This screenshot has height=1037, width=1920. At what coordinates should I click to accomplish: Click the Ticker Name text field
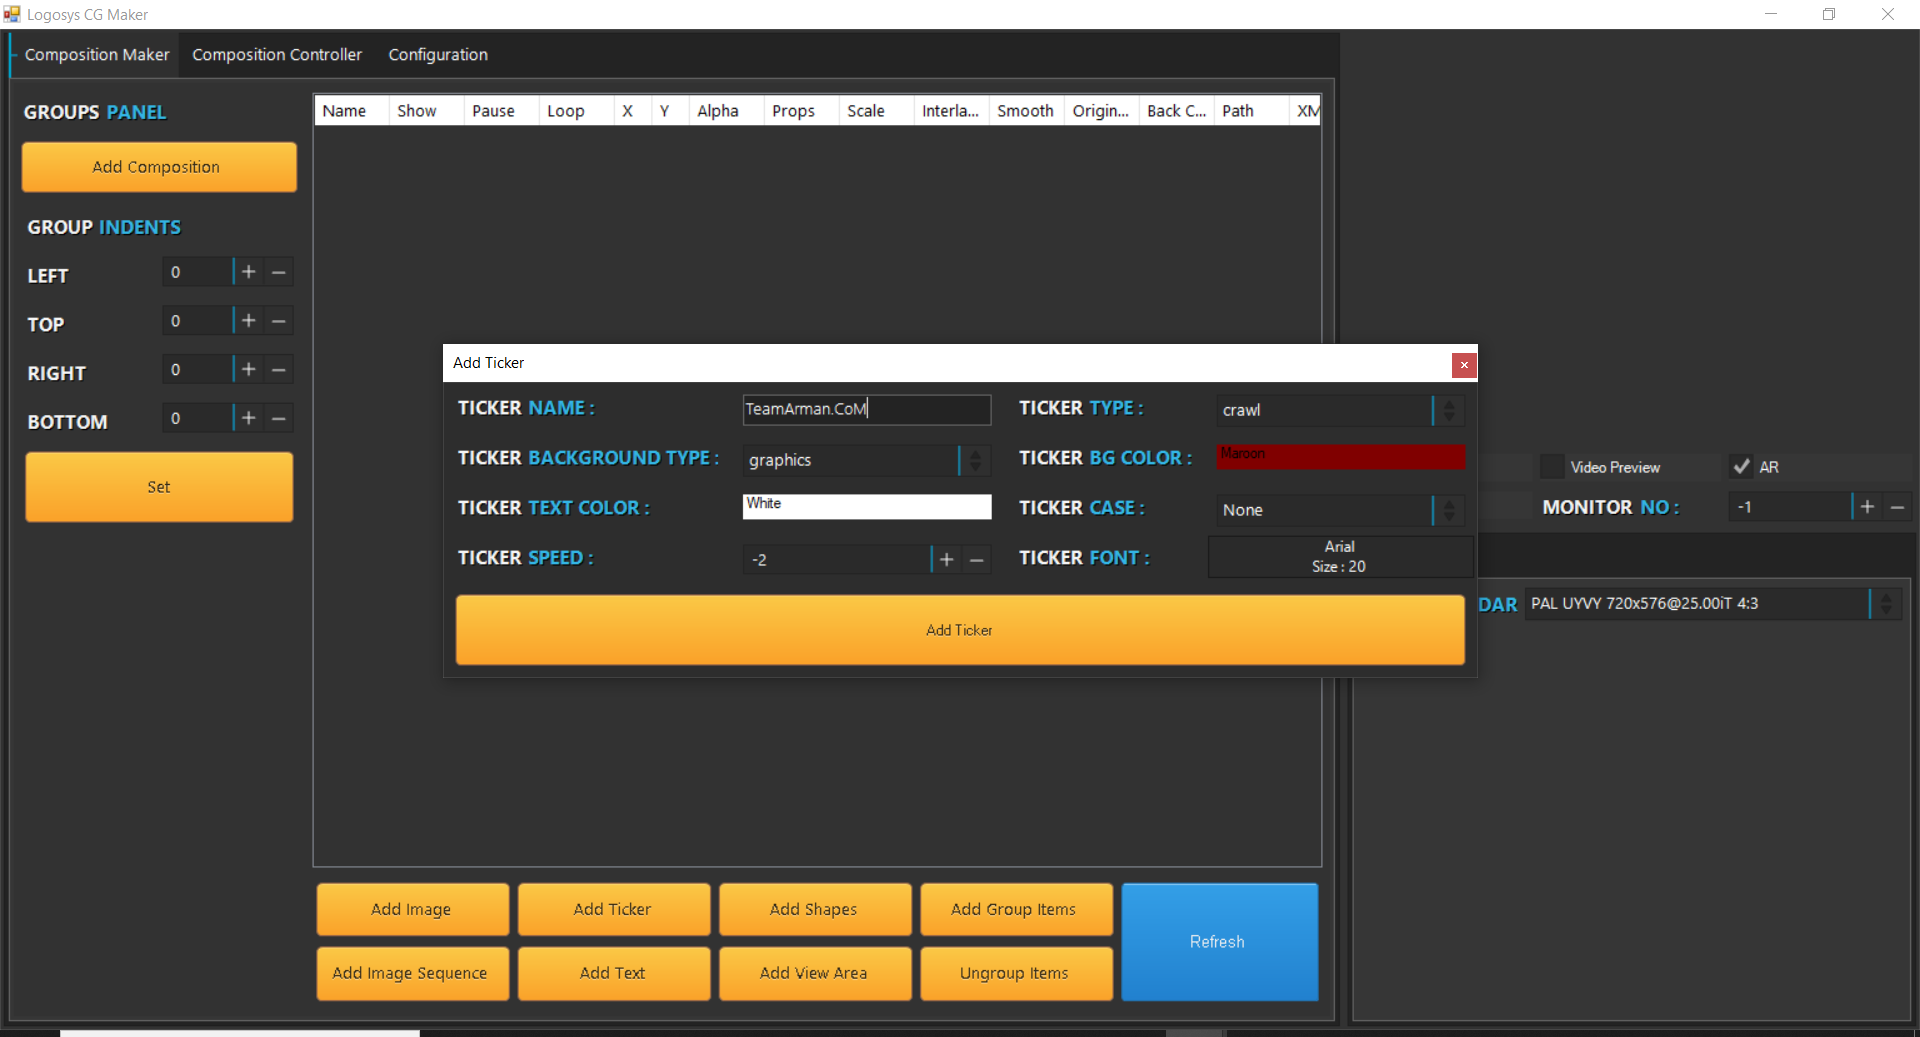coord(866,409)
